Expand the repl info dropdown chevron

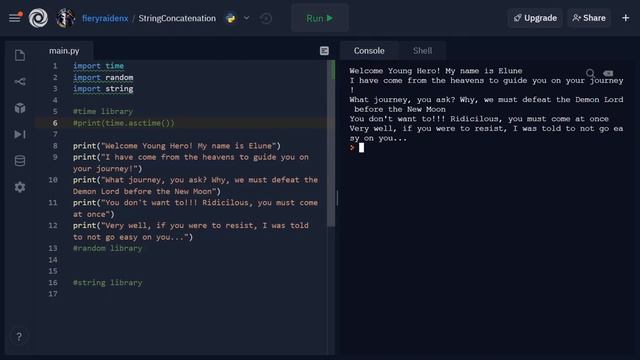pos(246,18)
